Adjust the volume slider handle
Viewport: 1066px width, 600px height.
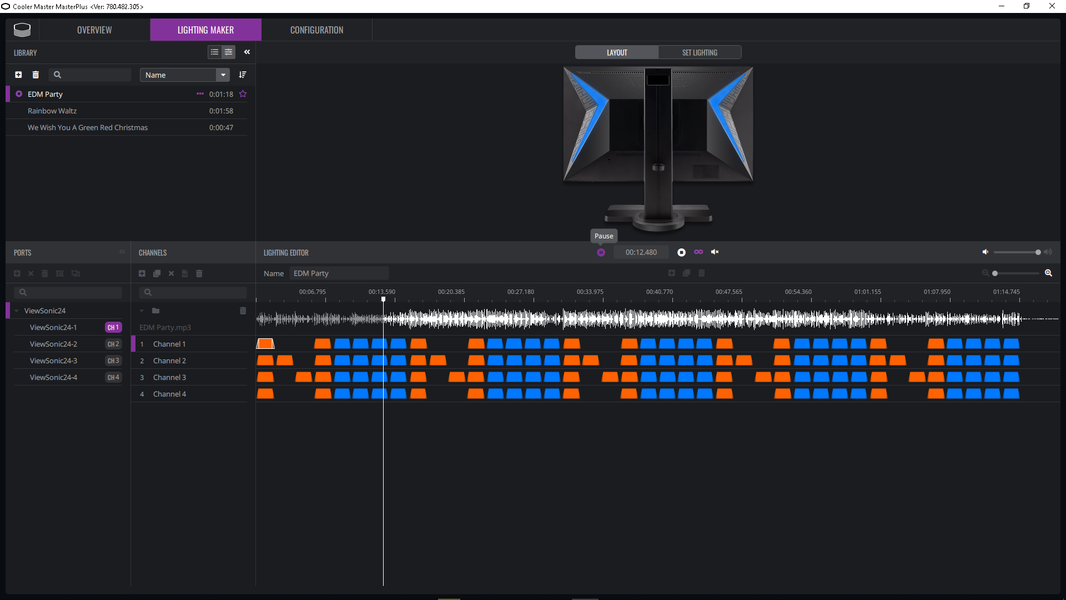(x=1038, y=252)
